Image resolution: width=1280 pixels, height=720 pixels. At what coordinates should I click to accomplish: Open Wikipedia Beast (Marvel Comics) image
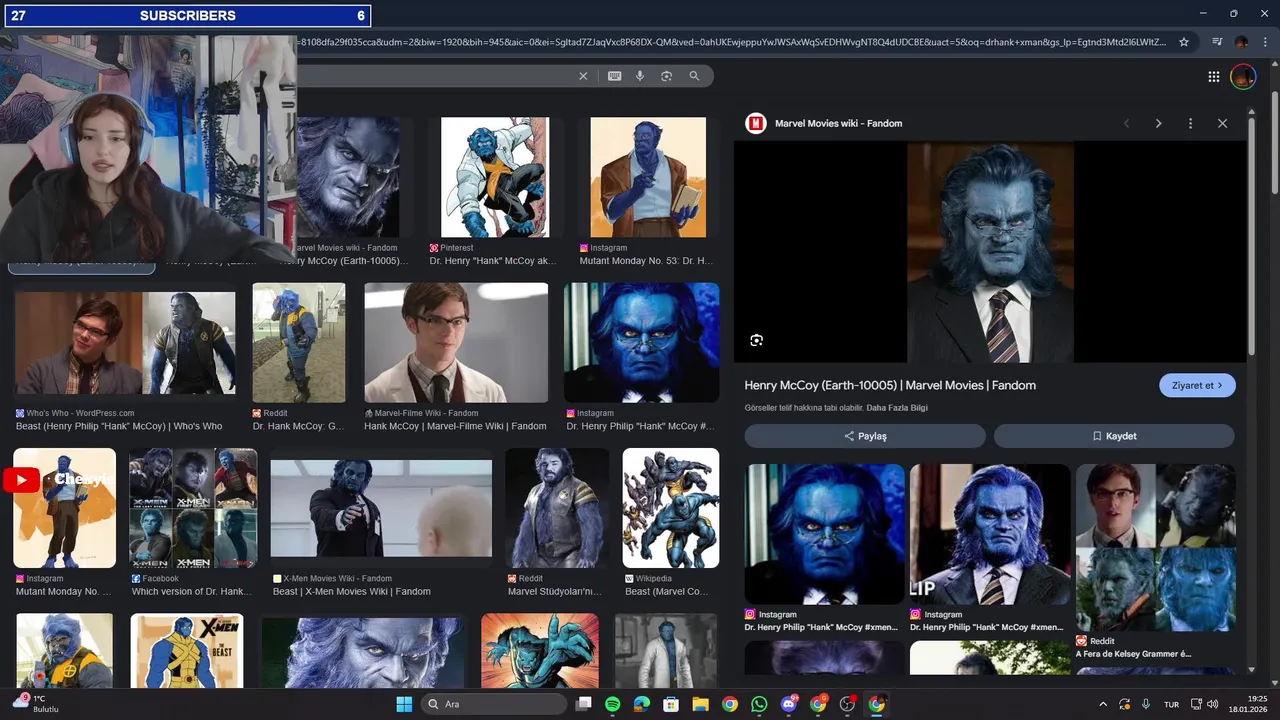pyautogui.click(x=671, y=508)
